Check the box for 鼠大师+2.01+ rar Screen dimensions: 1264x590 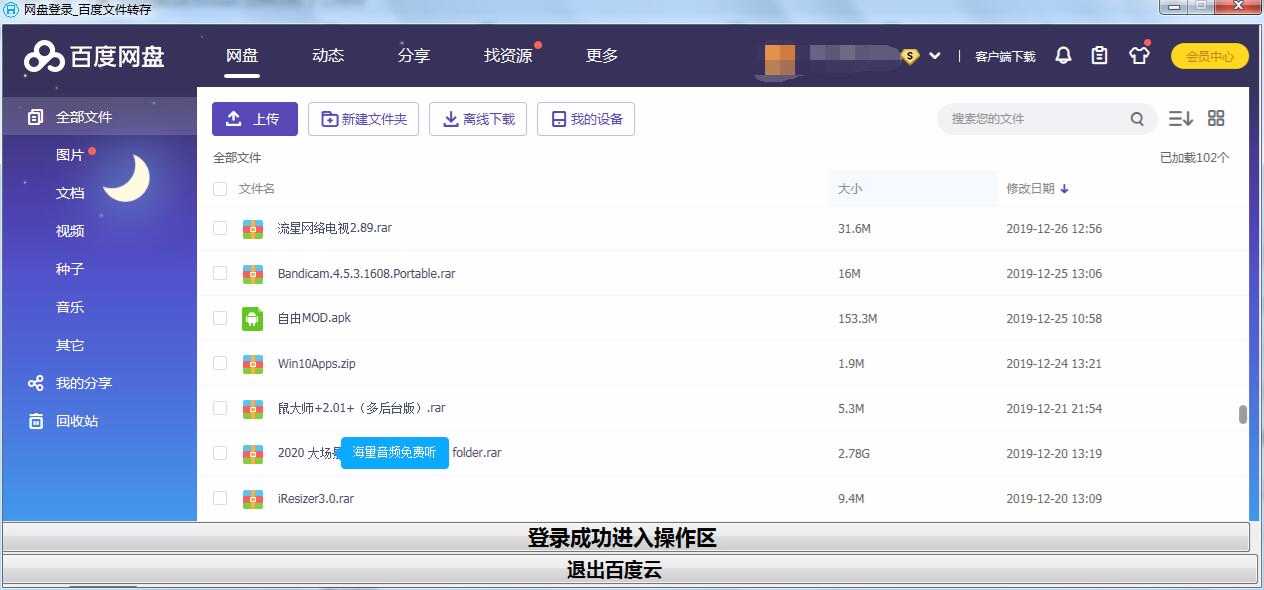pos(220,408)
